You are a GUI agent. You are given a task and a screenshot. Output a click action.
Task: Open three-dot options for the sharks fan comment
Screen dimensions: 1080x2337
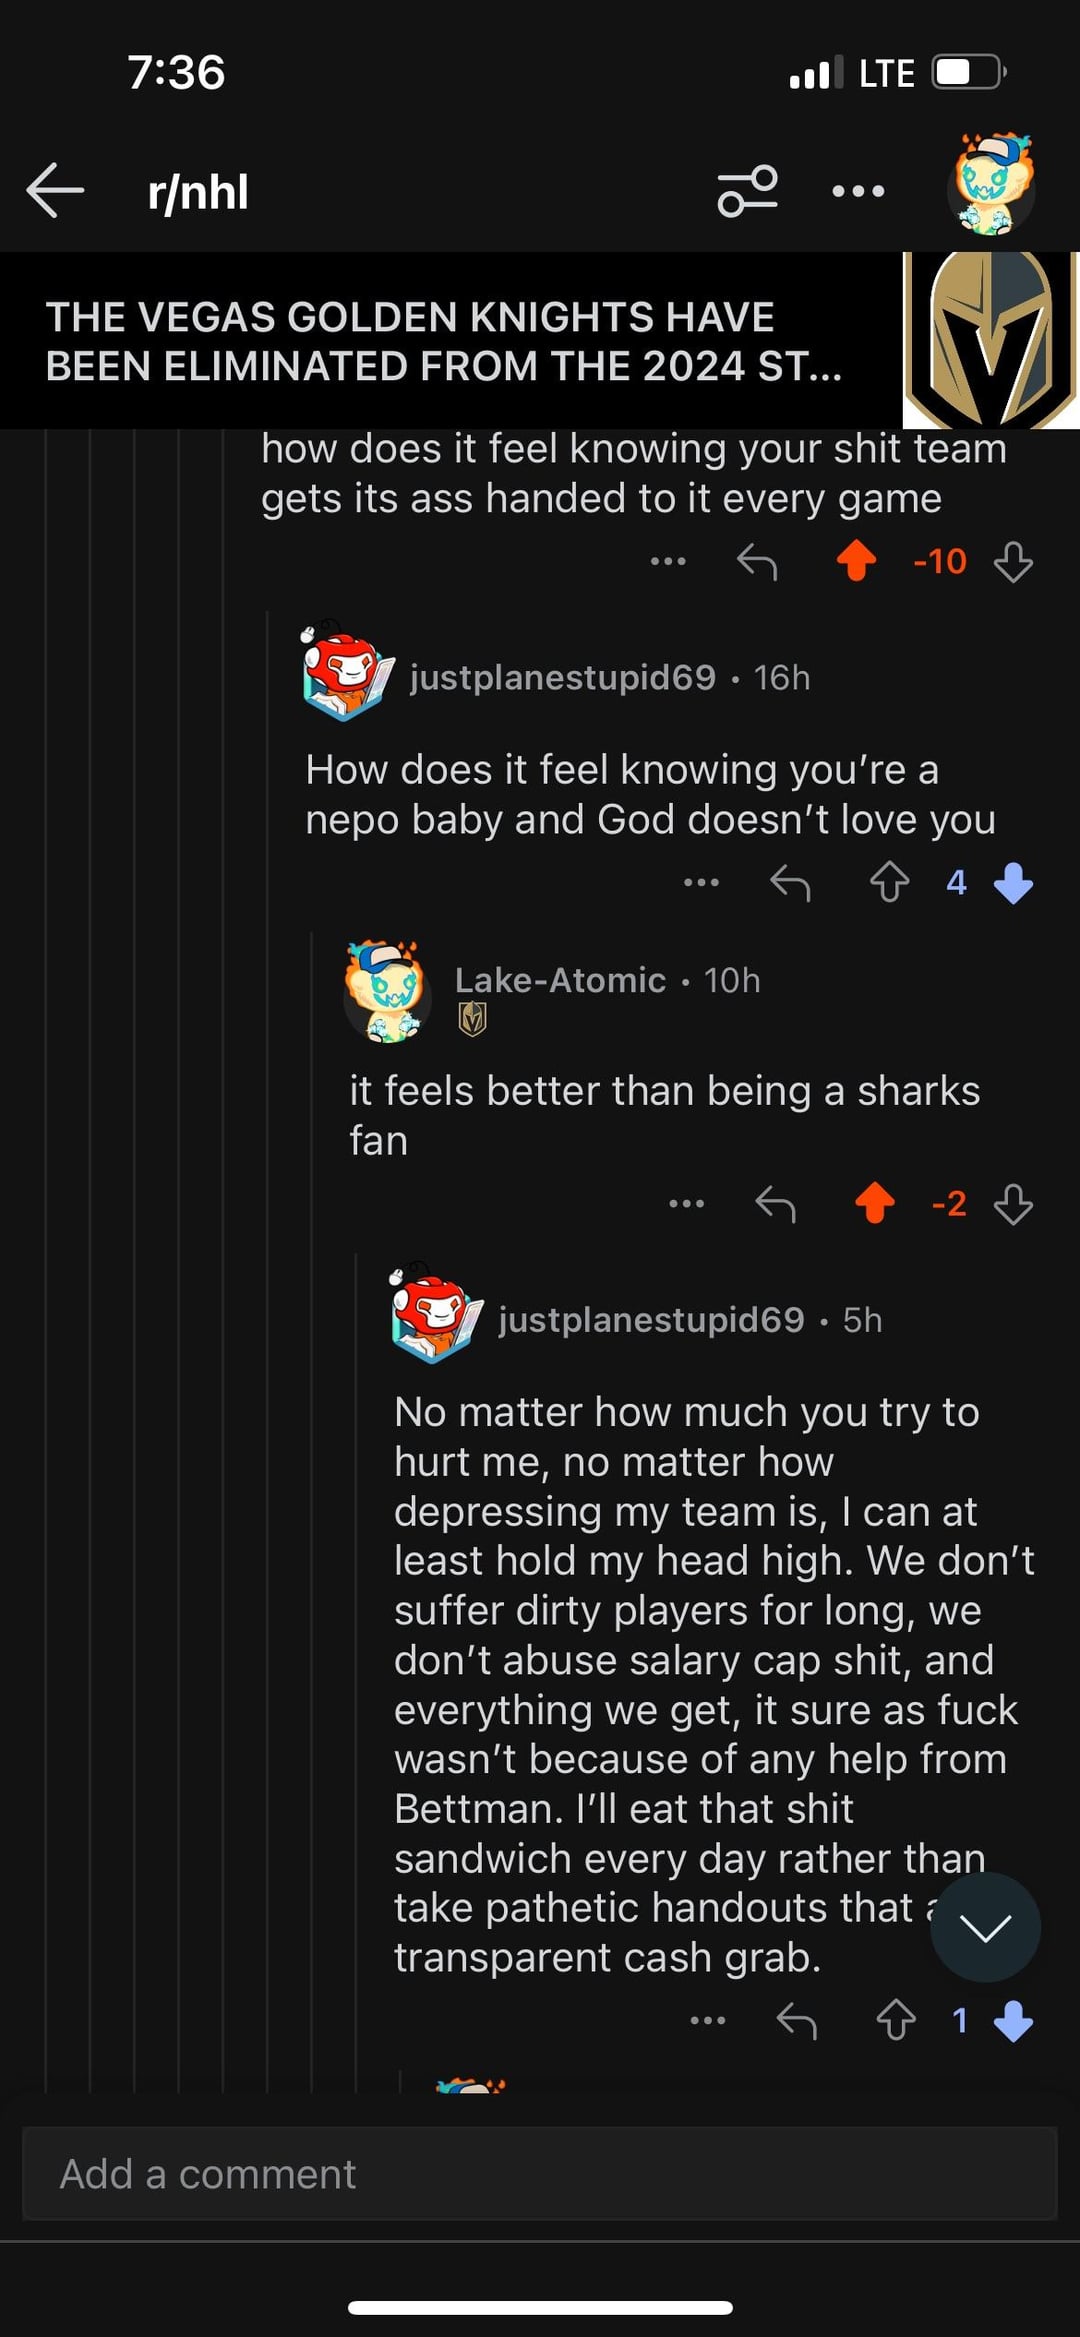686,1204
